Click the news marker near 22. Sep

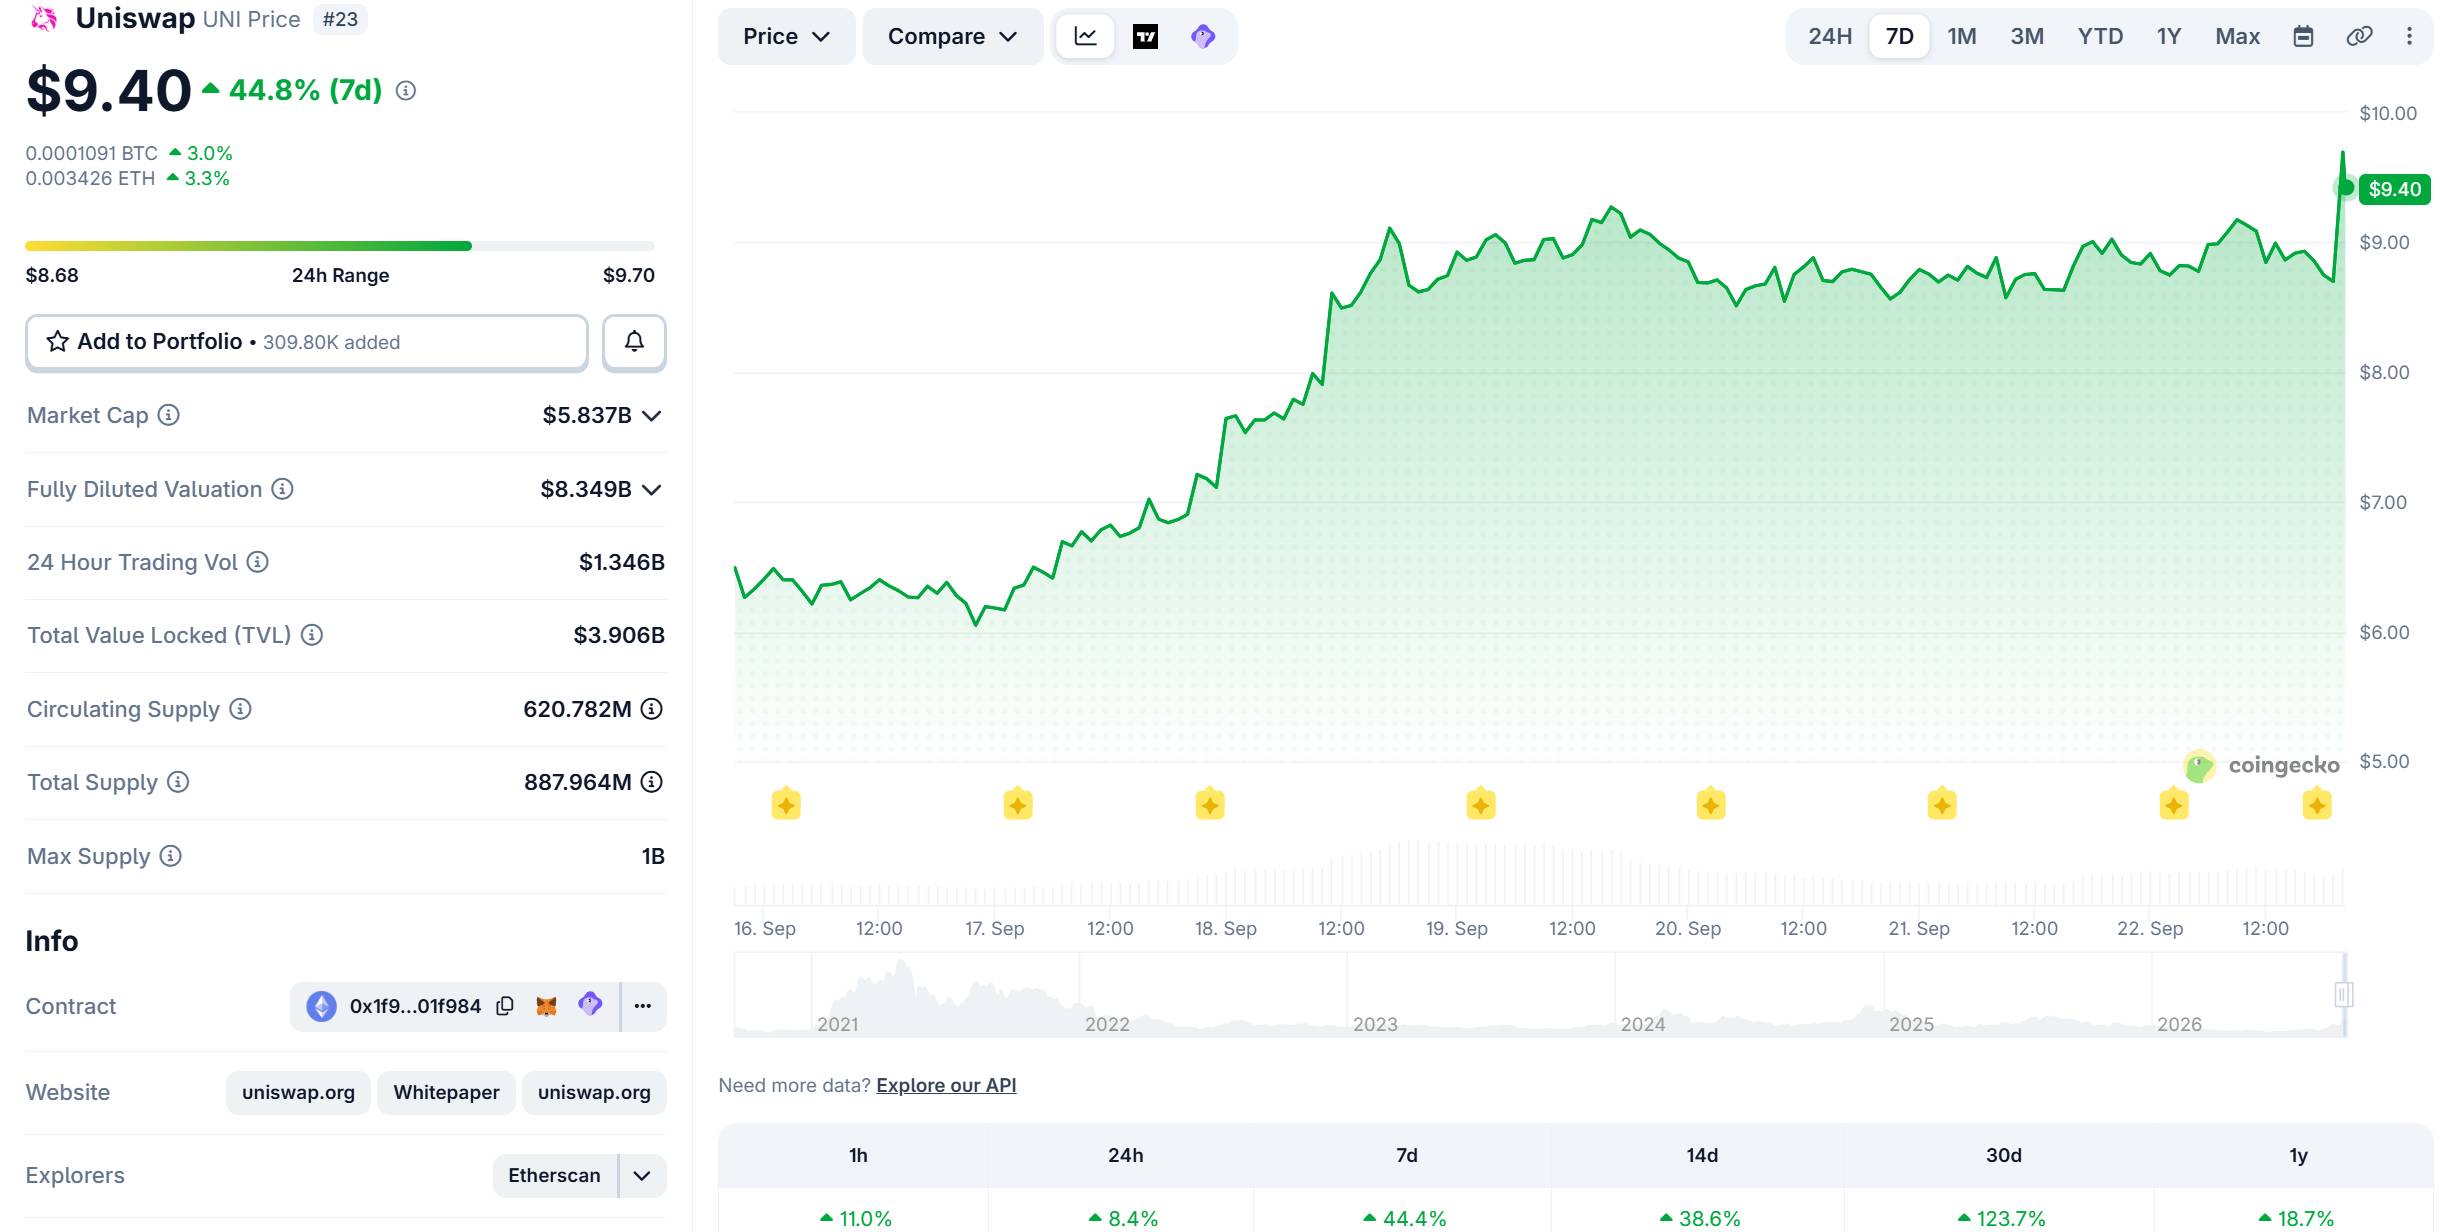click(x=2174, y=804)
